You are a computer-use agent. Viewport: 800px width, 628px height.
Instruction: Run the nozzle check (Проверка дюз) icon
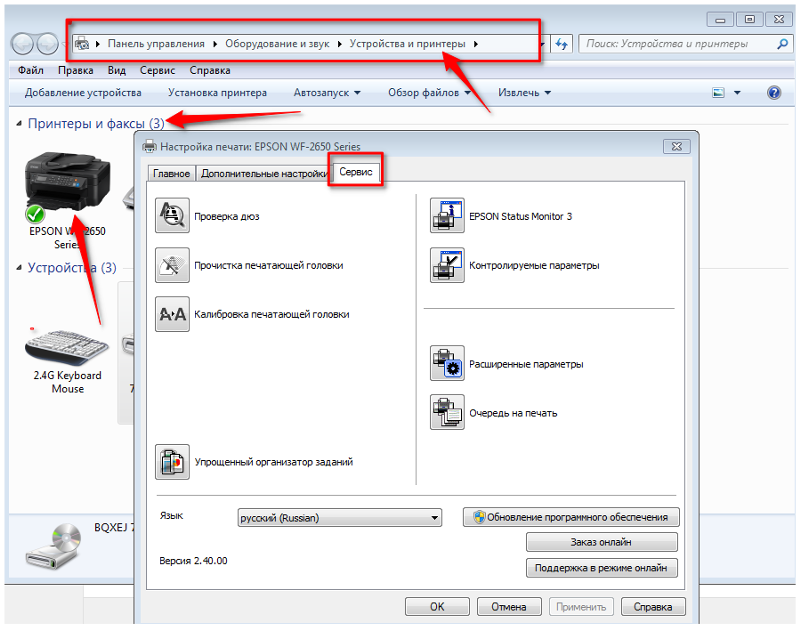click(x=172, y=216)
